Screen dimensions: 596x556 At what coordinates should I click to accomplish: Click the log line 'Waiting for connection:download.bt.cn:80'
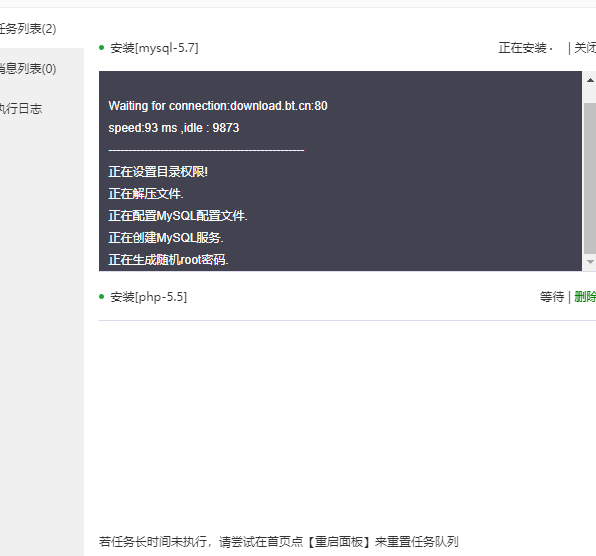point(218,106)
